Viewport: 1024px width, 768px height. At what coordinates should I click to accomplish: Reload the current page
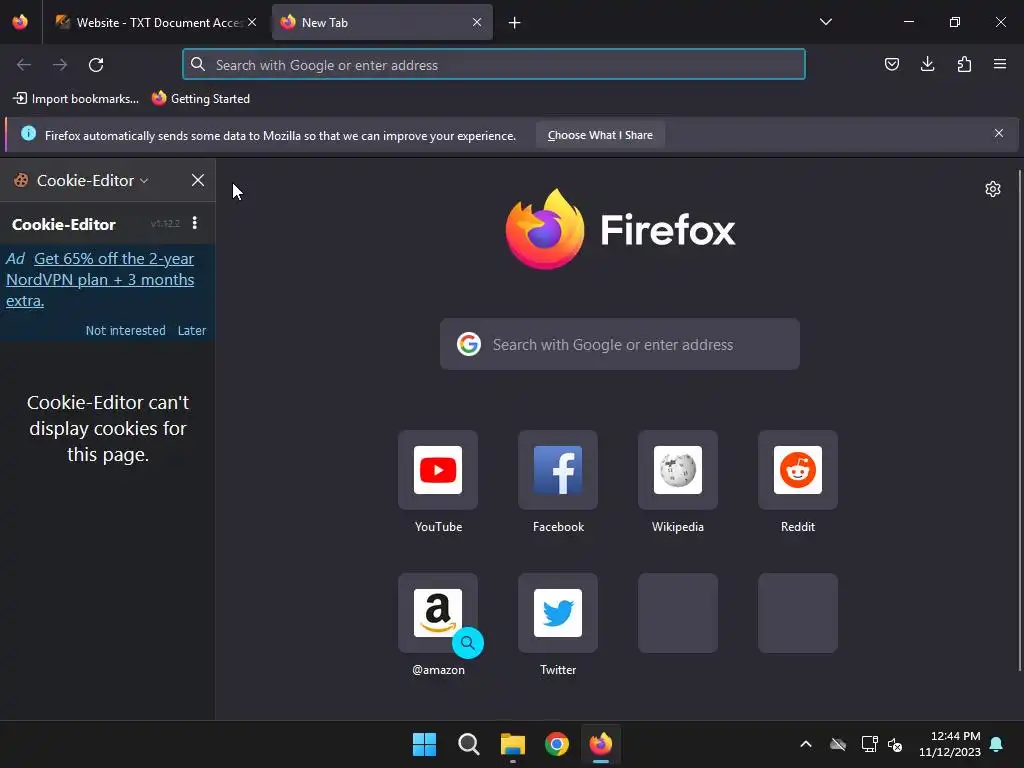(96, 65)
